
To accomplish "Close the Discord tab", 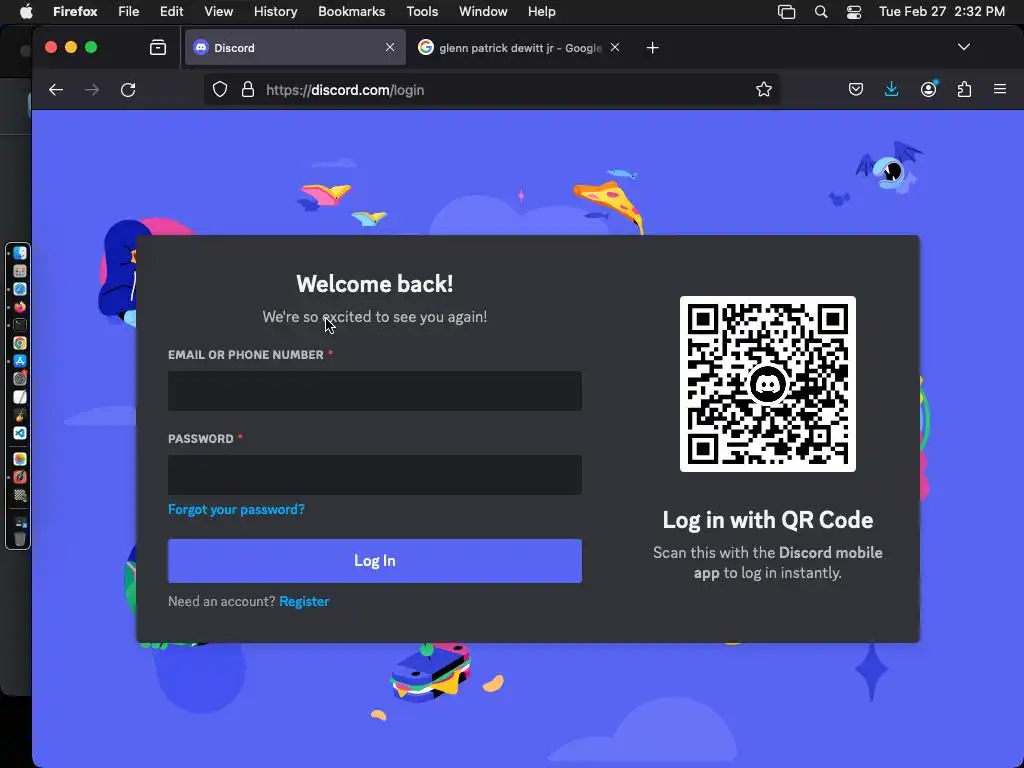I will tap(390, 47).
